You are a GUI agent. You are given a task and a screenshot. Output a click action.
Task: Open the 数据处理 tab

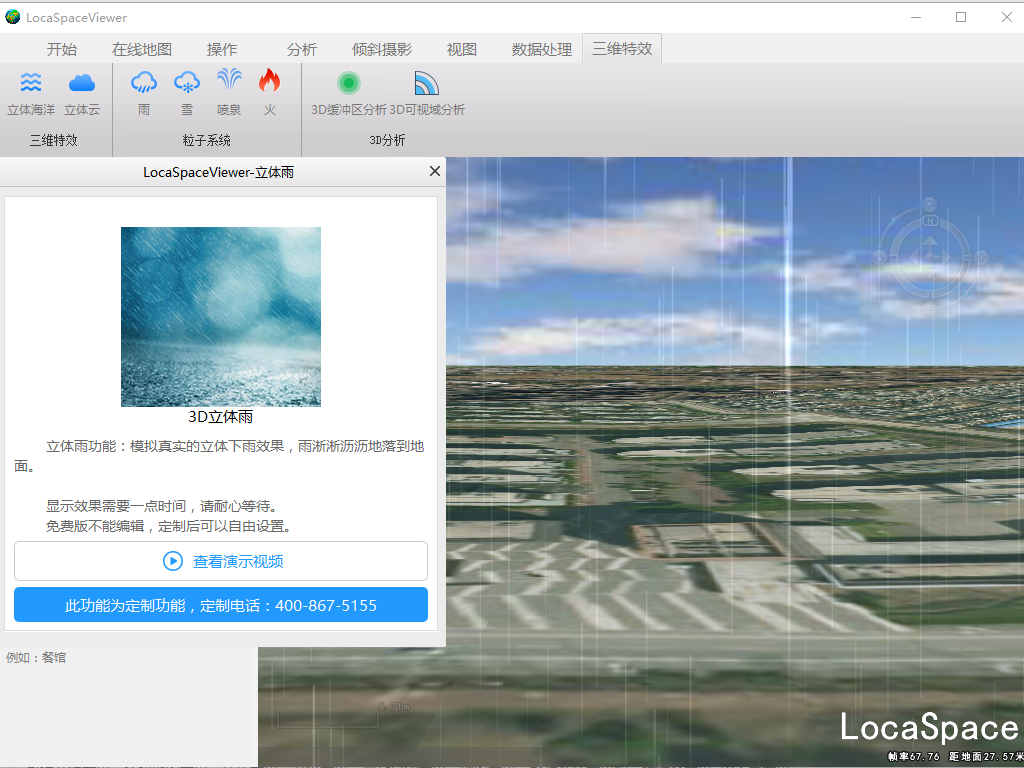tap(542, 49)
